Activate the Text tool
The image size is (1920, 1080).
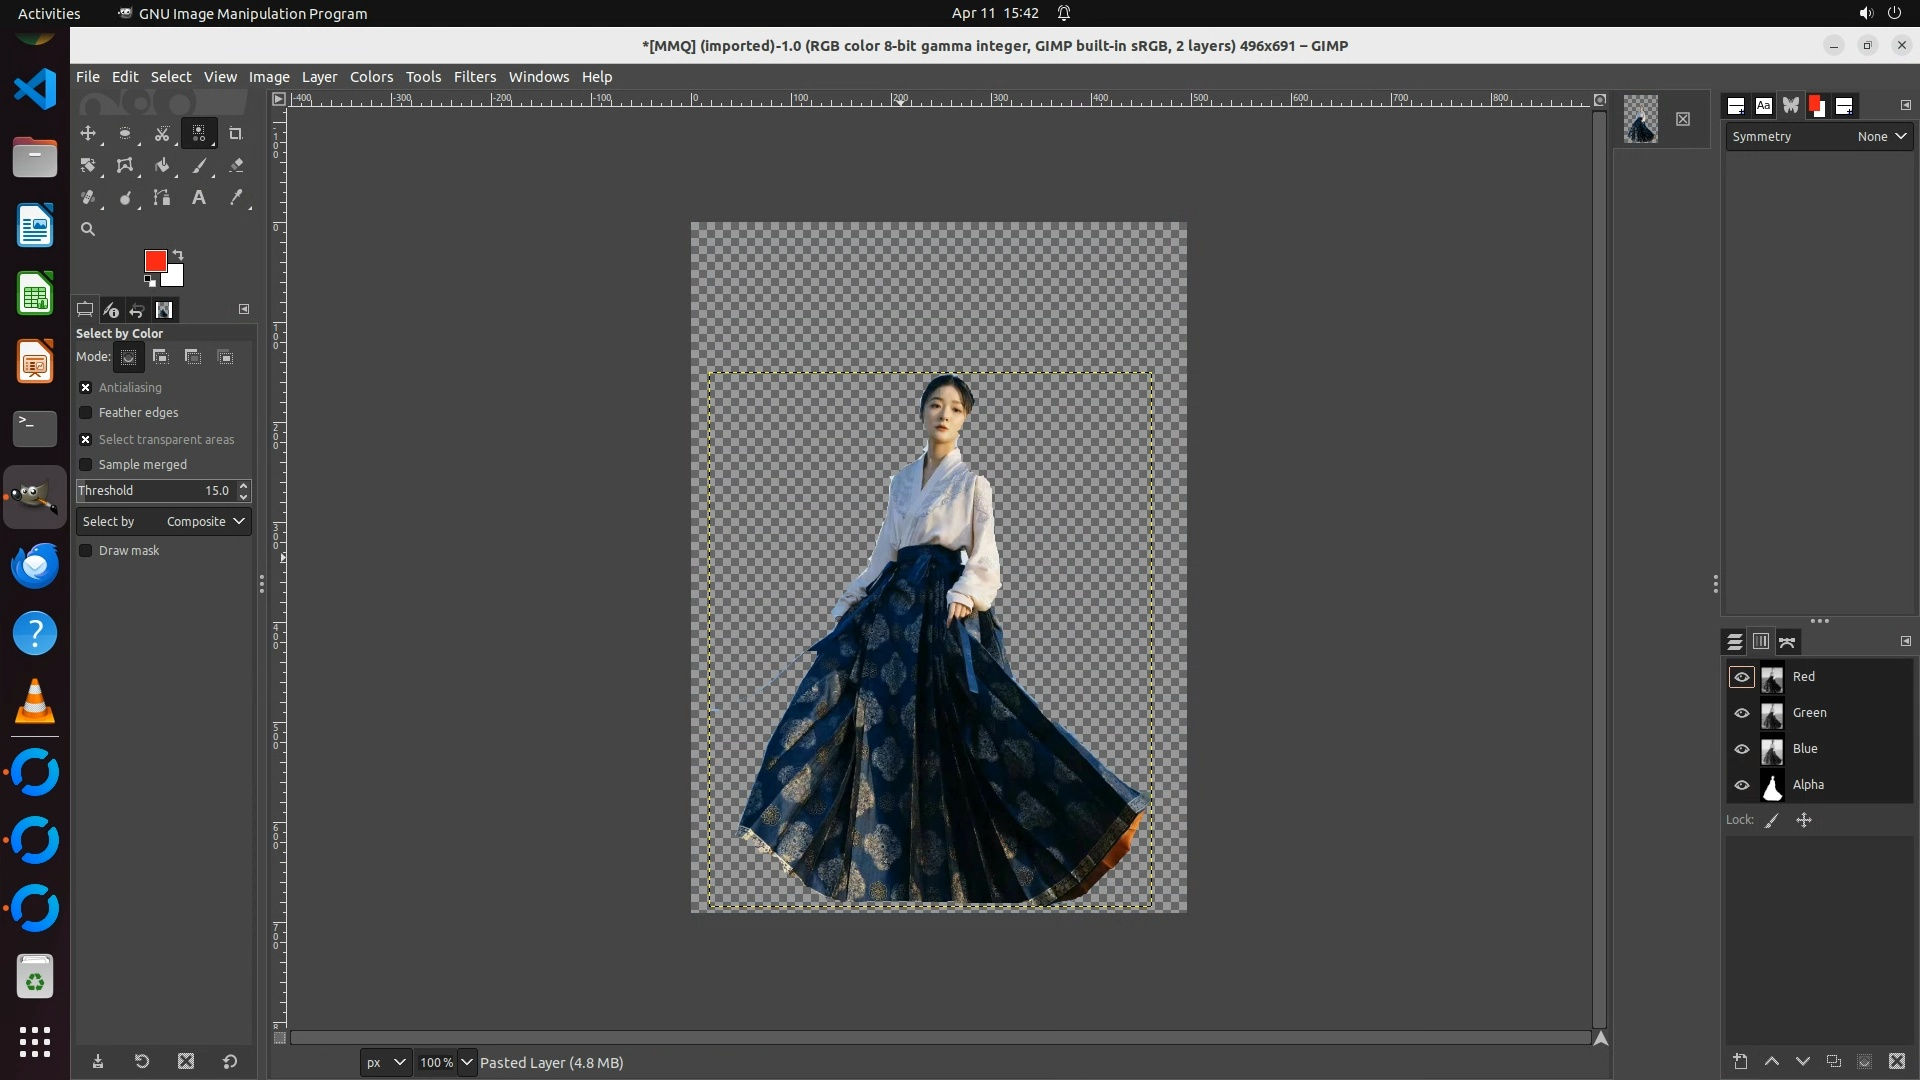tap(199, 198)
